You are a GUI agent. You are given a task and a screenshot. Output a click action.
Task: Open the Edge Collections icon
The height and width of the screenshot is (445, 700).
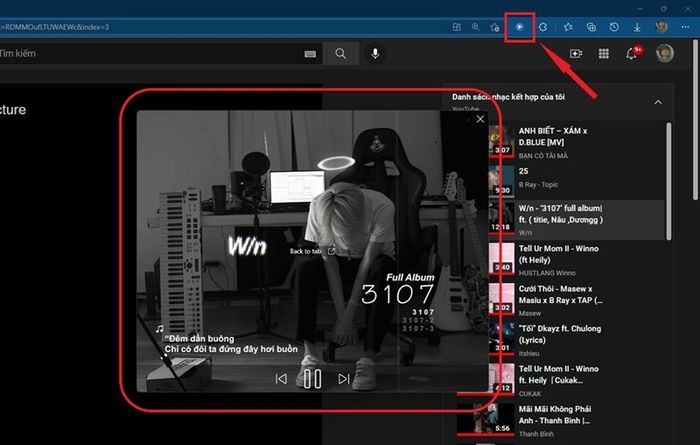click(591, 27)
